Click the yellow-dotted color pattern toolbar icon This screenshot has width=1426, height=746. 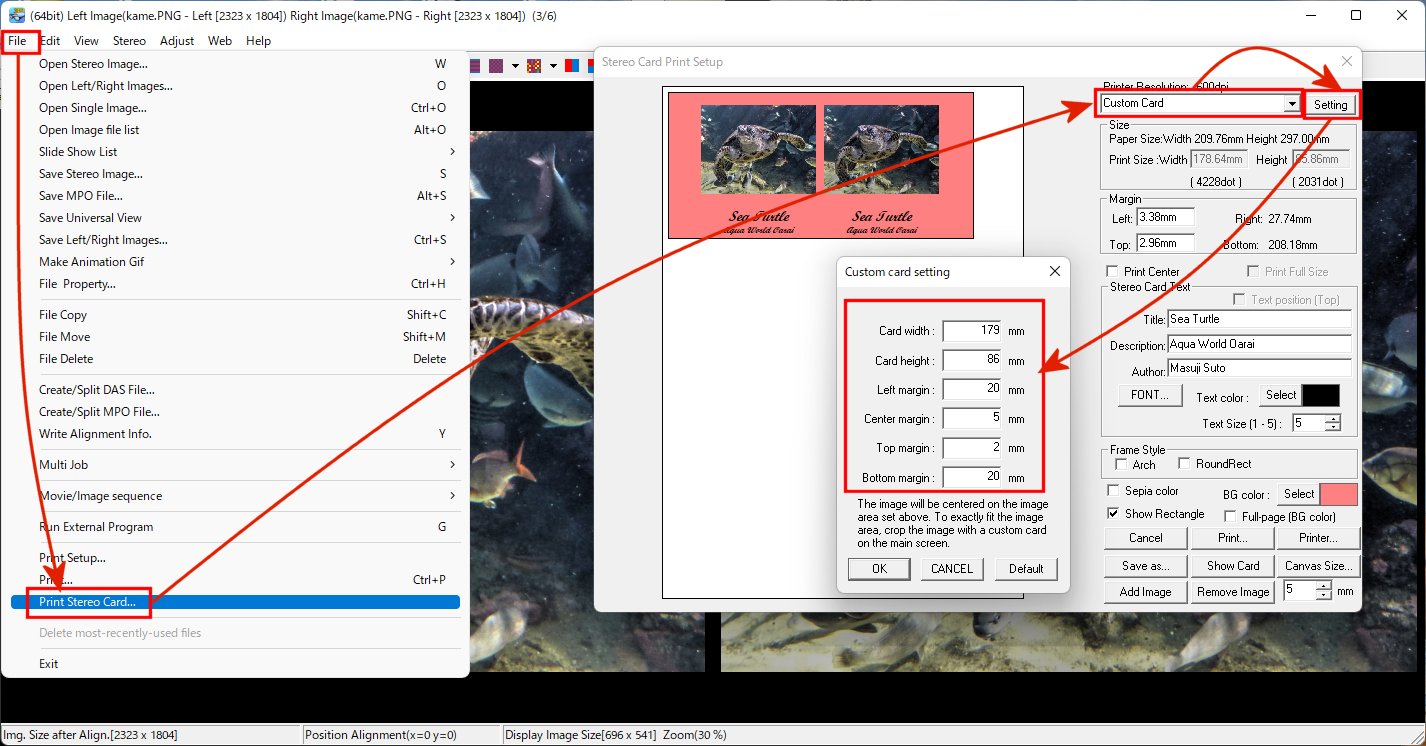535,66
